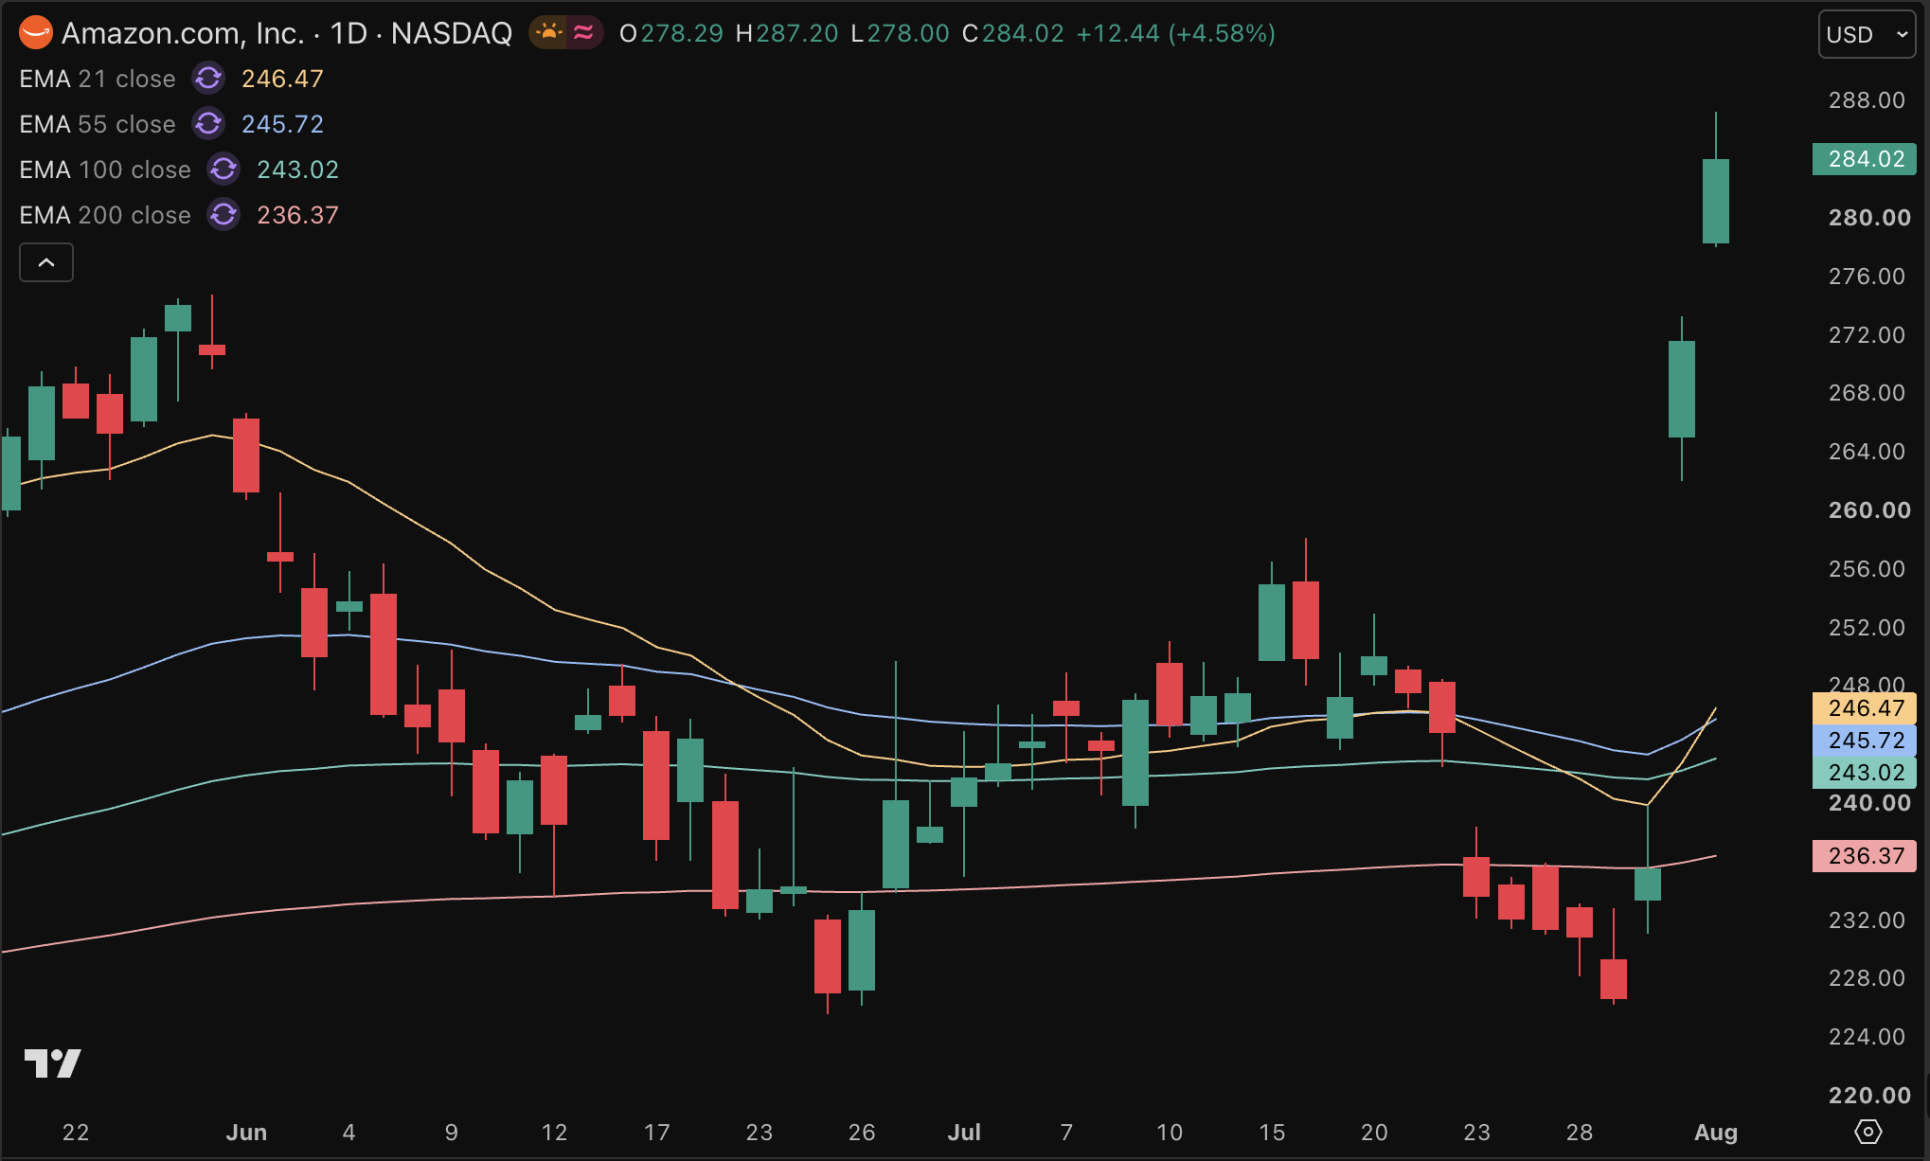
Task: Select the EMA 55 close indicator label
Action: [97, 124]
